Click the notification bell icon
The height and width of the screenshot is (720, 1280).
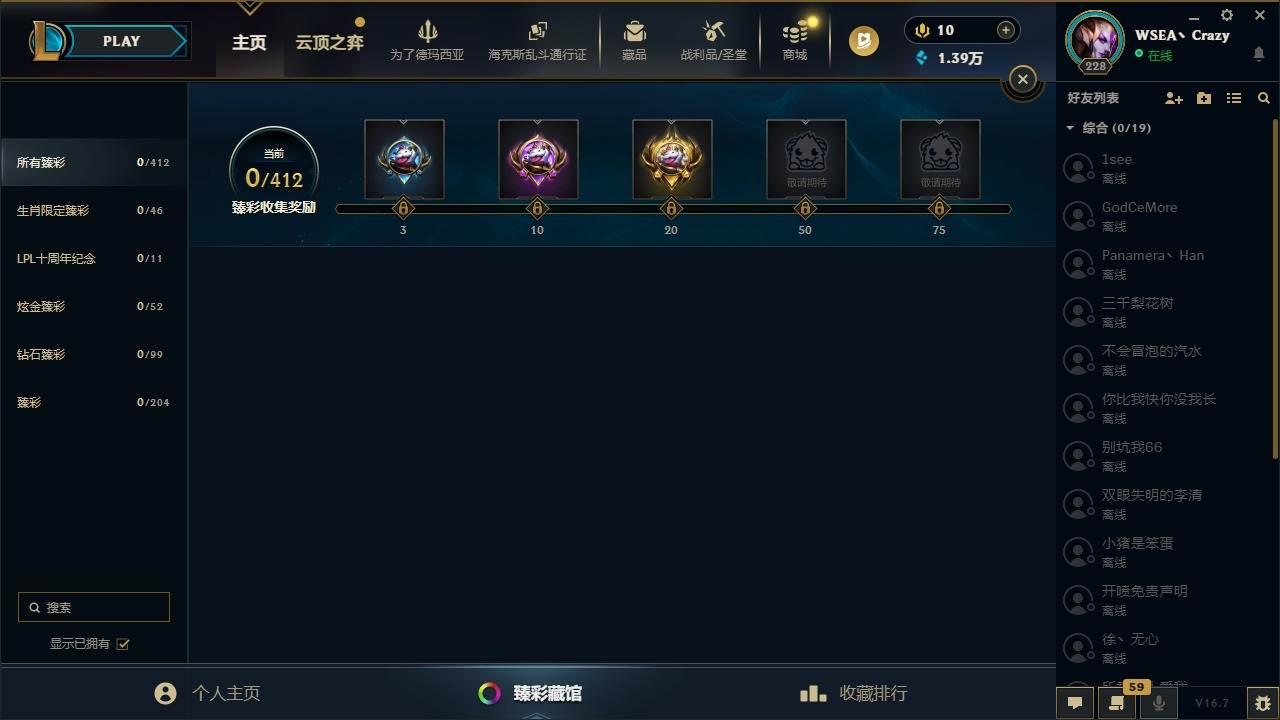[x=1259, y=54]
